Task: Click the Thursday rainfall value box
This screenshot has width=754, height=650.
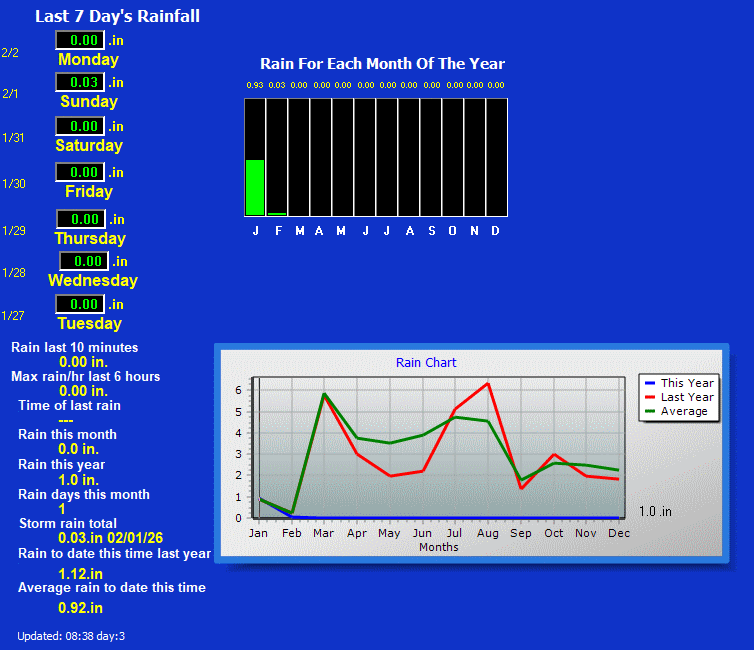Action: [x=81, y=219]
